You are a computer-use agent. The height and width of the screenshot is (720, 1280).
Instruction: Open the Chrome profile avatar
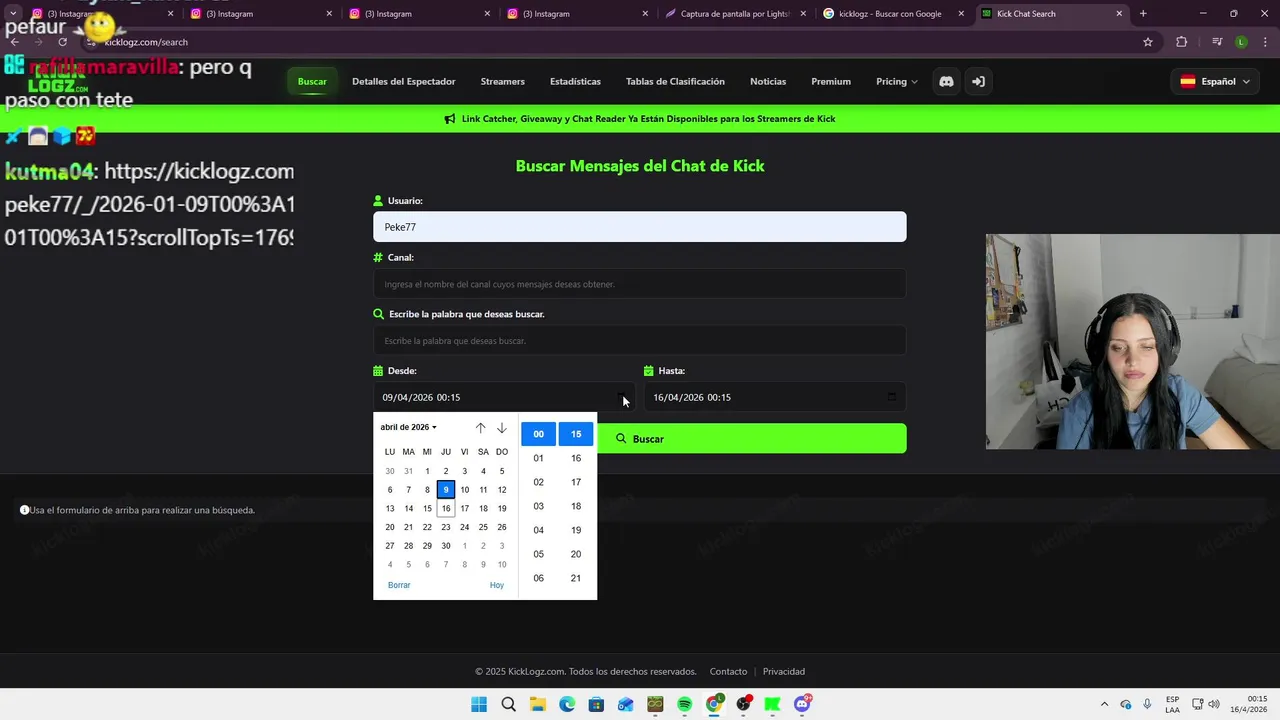click(x=1241, y=42)
